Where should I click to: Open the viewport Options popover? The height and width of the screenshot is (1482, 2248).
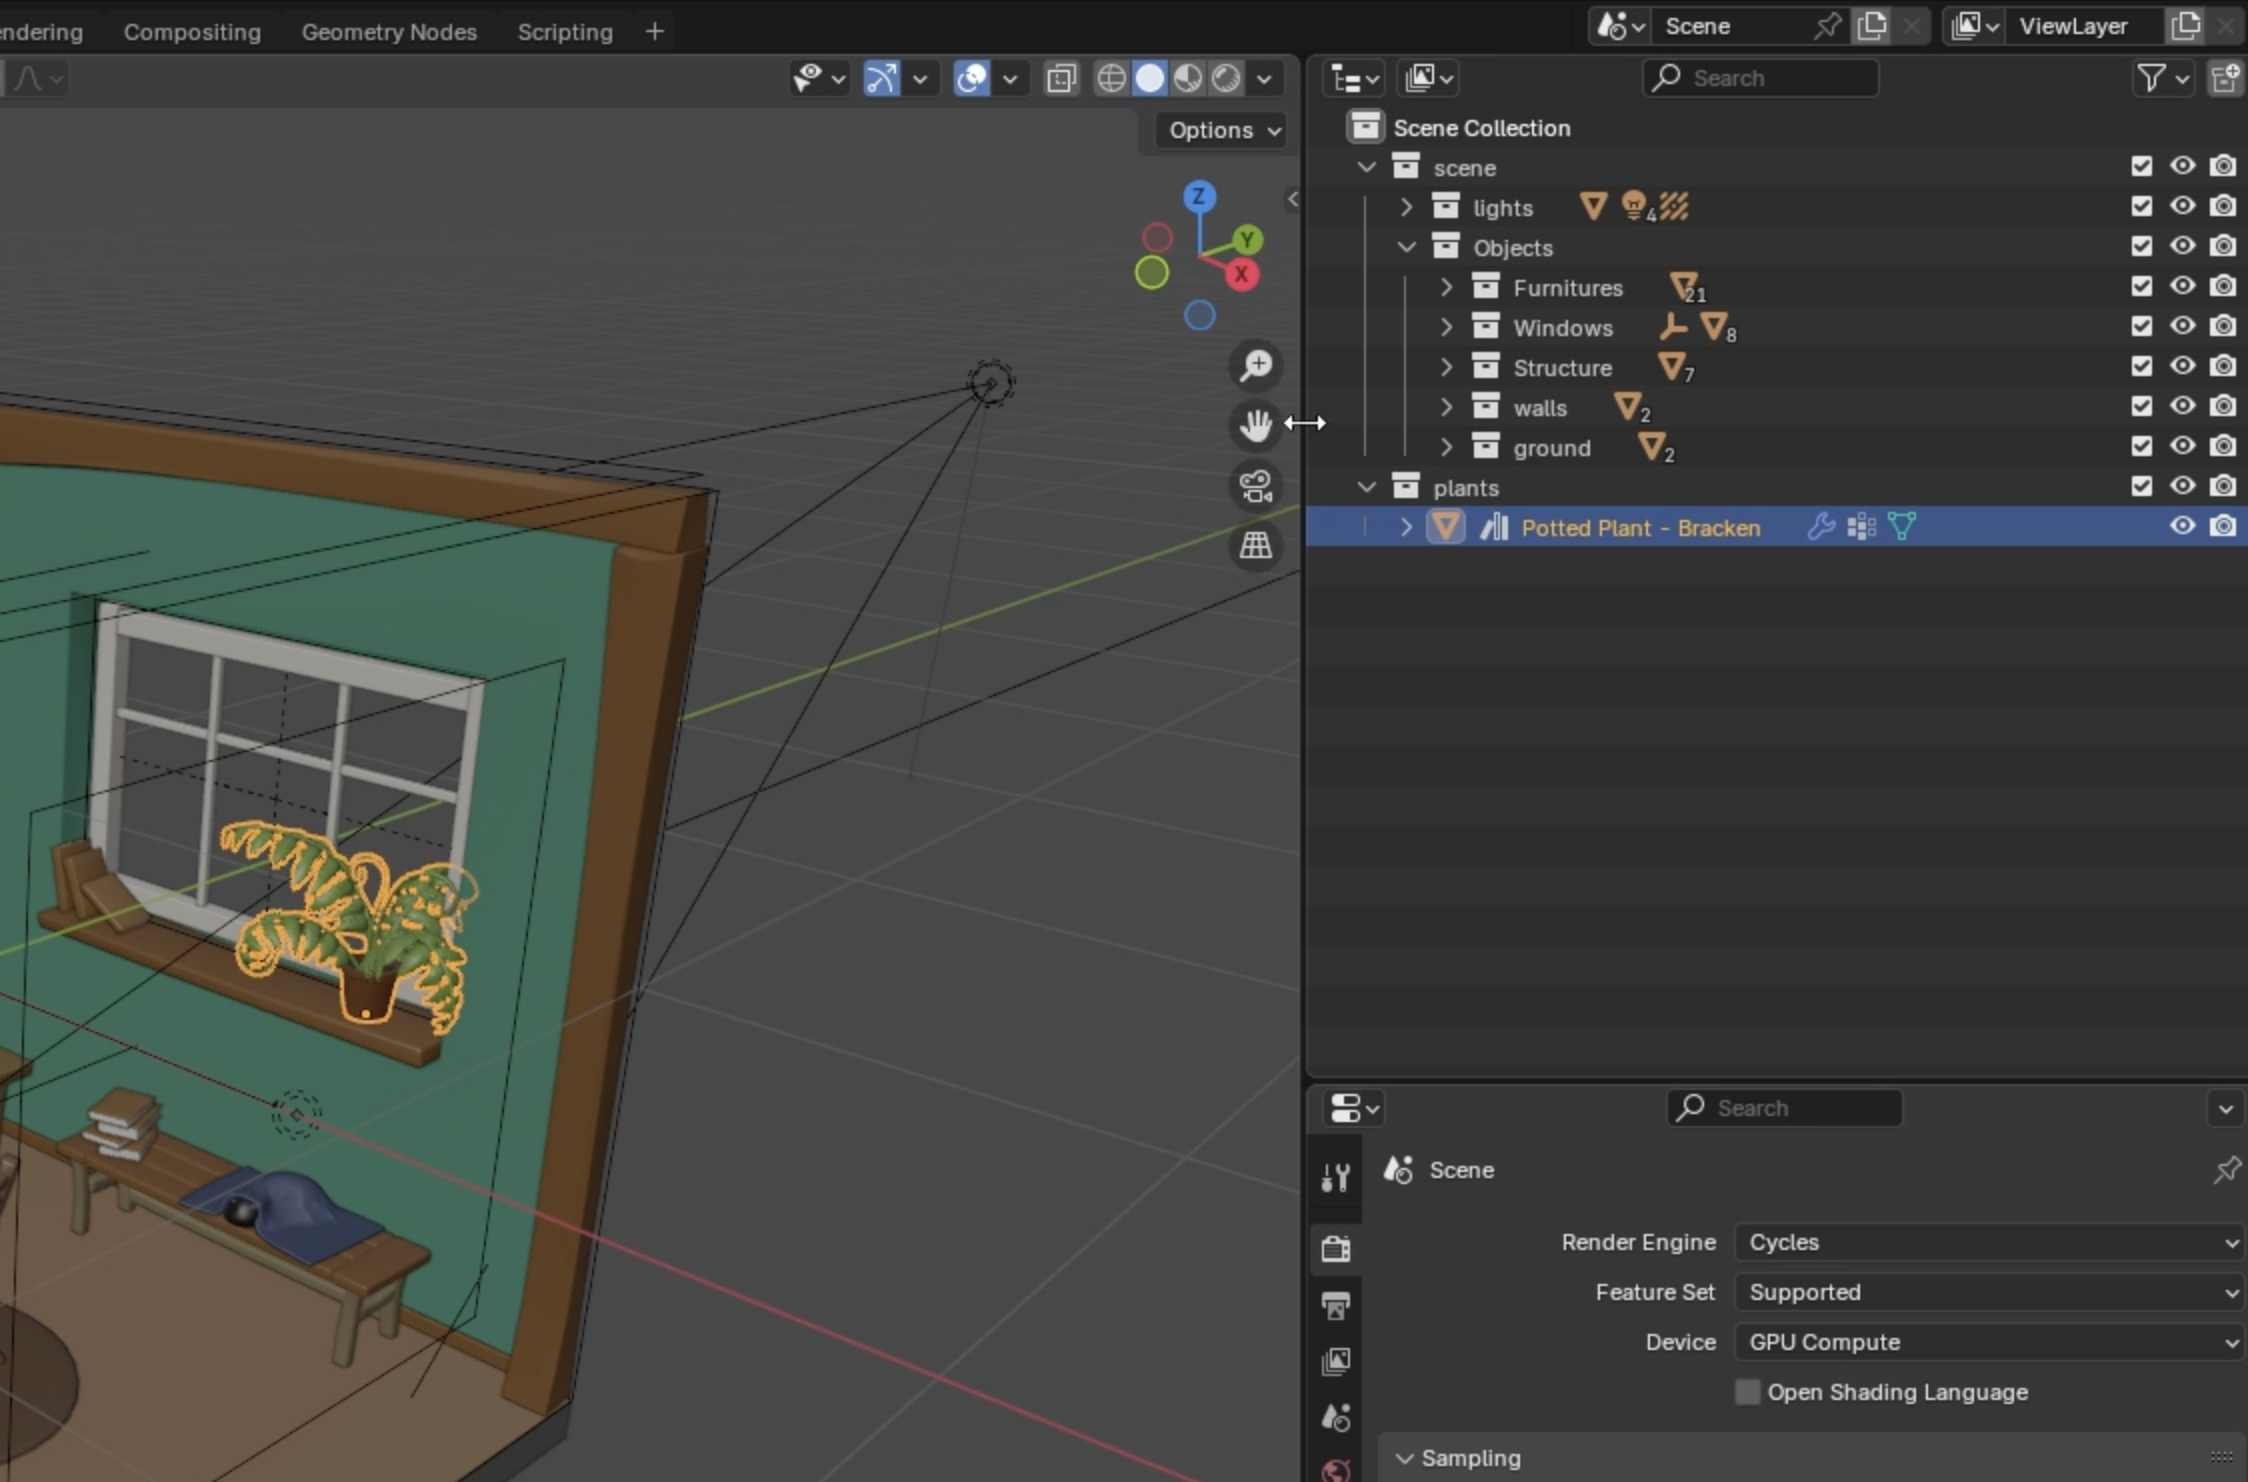tap(1222, 130)
